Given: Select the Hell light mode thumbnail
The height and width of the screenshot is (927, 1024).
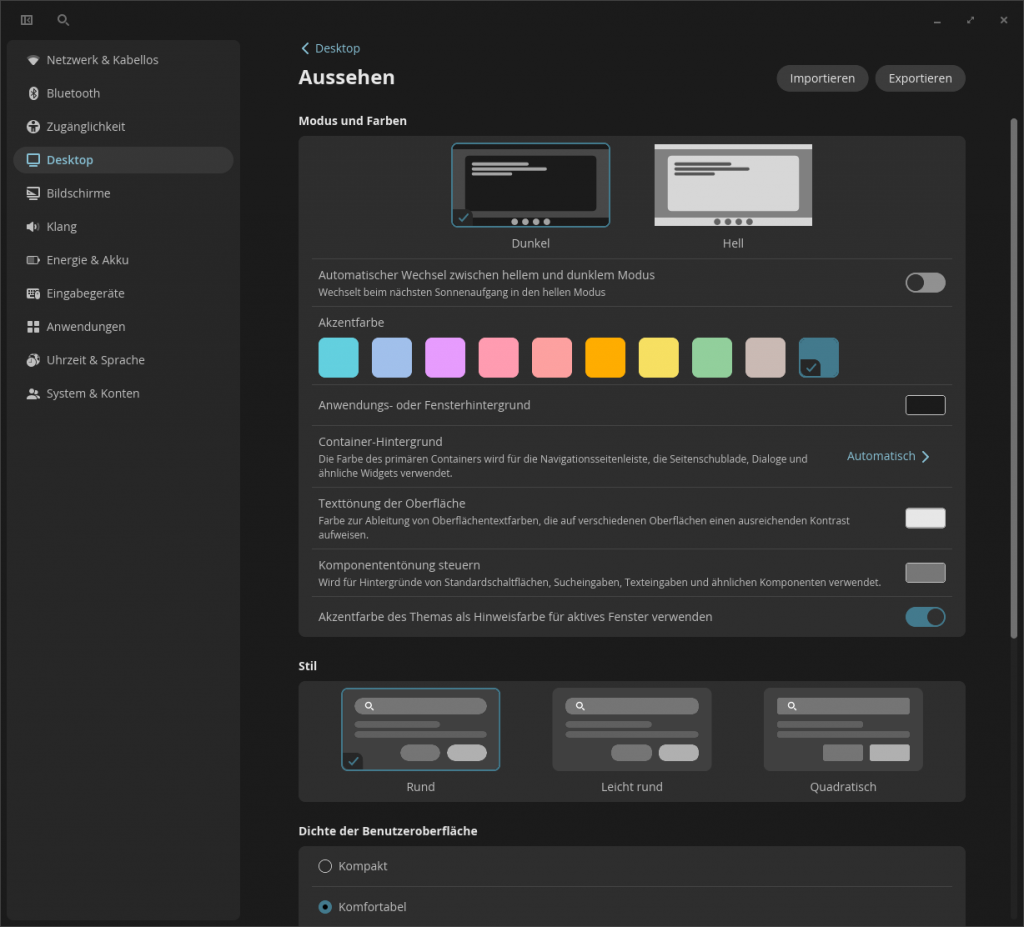Looking at the screenshot, I should 733,186.
